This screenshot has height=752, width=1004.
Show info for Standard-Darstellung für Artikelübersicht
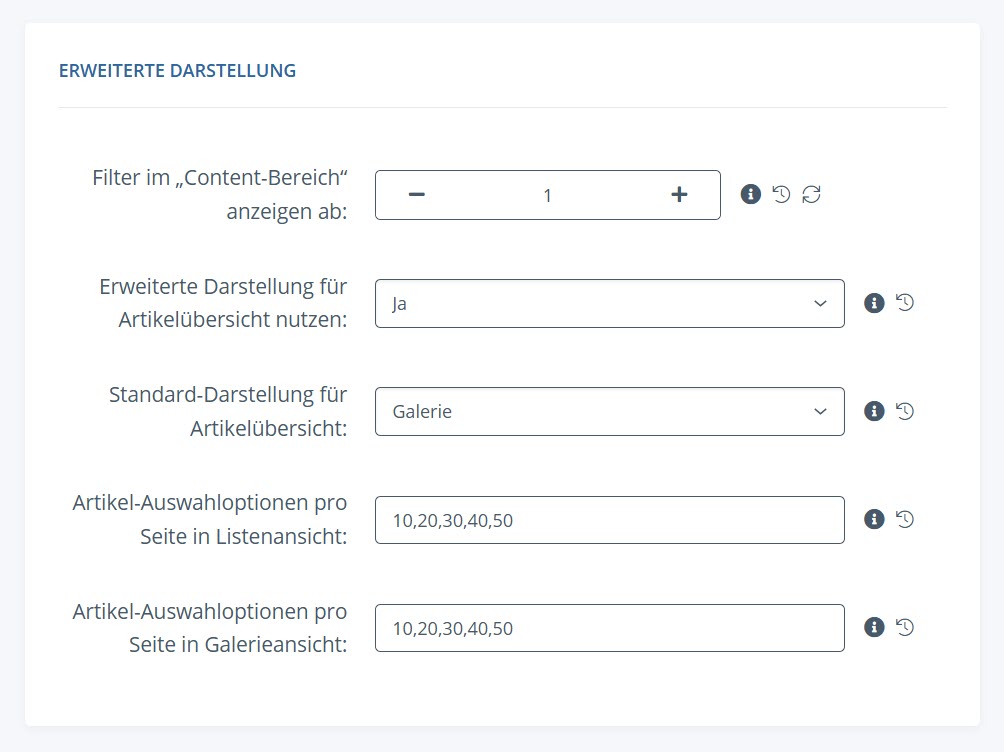[x=874, y=411]
